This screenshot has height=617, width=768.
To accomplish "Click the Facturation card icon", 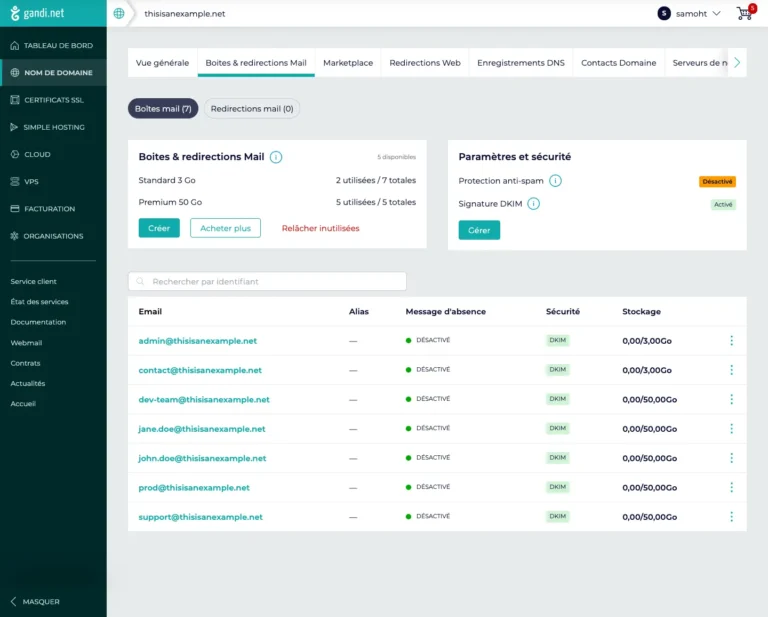I will [15, 209].
